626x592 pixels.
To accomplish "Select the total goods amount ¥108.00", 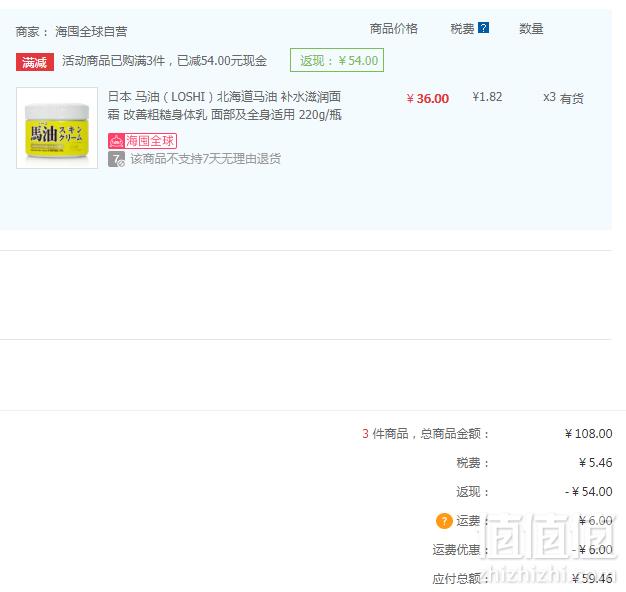I will click(588, 434).
